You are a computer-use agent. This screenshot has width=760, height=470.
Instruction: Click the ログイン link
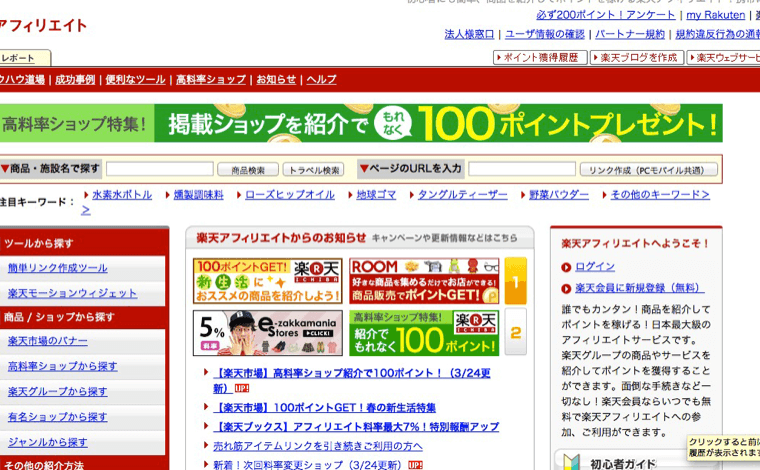tap(595, 267)
